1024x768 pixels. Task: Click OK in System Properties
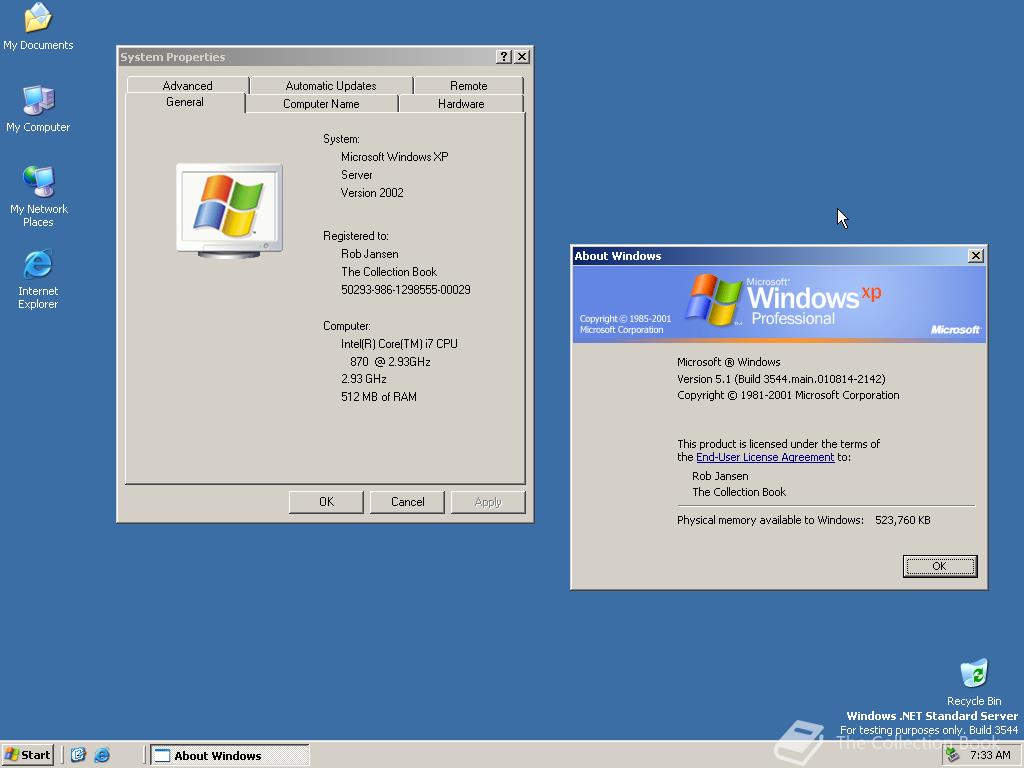click(x=327, y=502)
